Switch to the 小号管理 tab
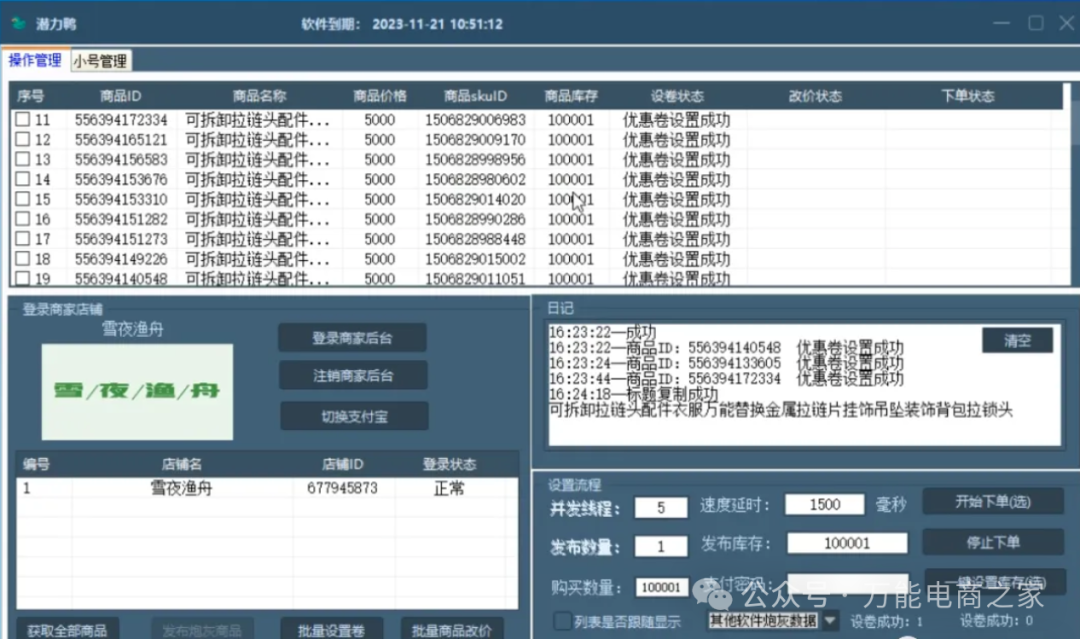The width and height of the screenshot is (1080, 639). (100, 61)
